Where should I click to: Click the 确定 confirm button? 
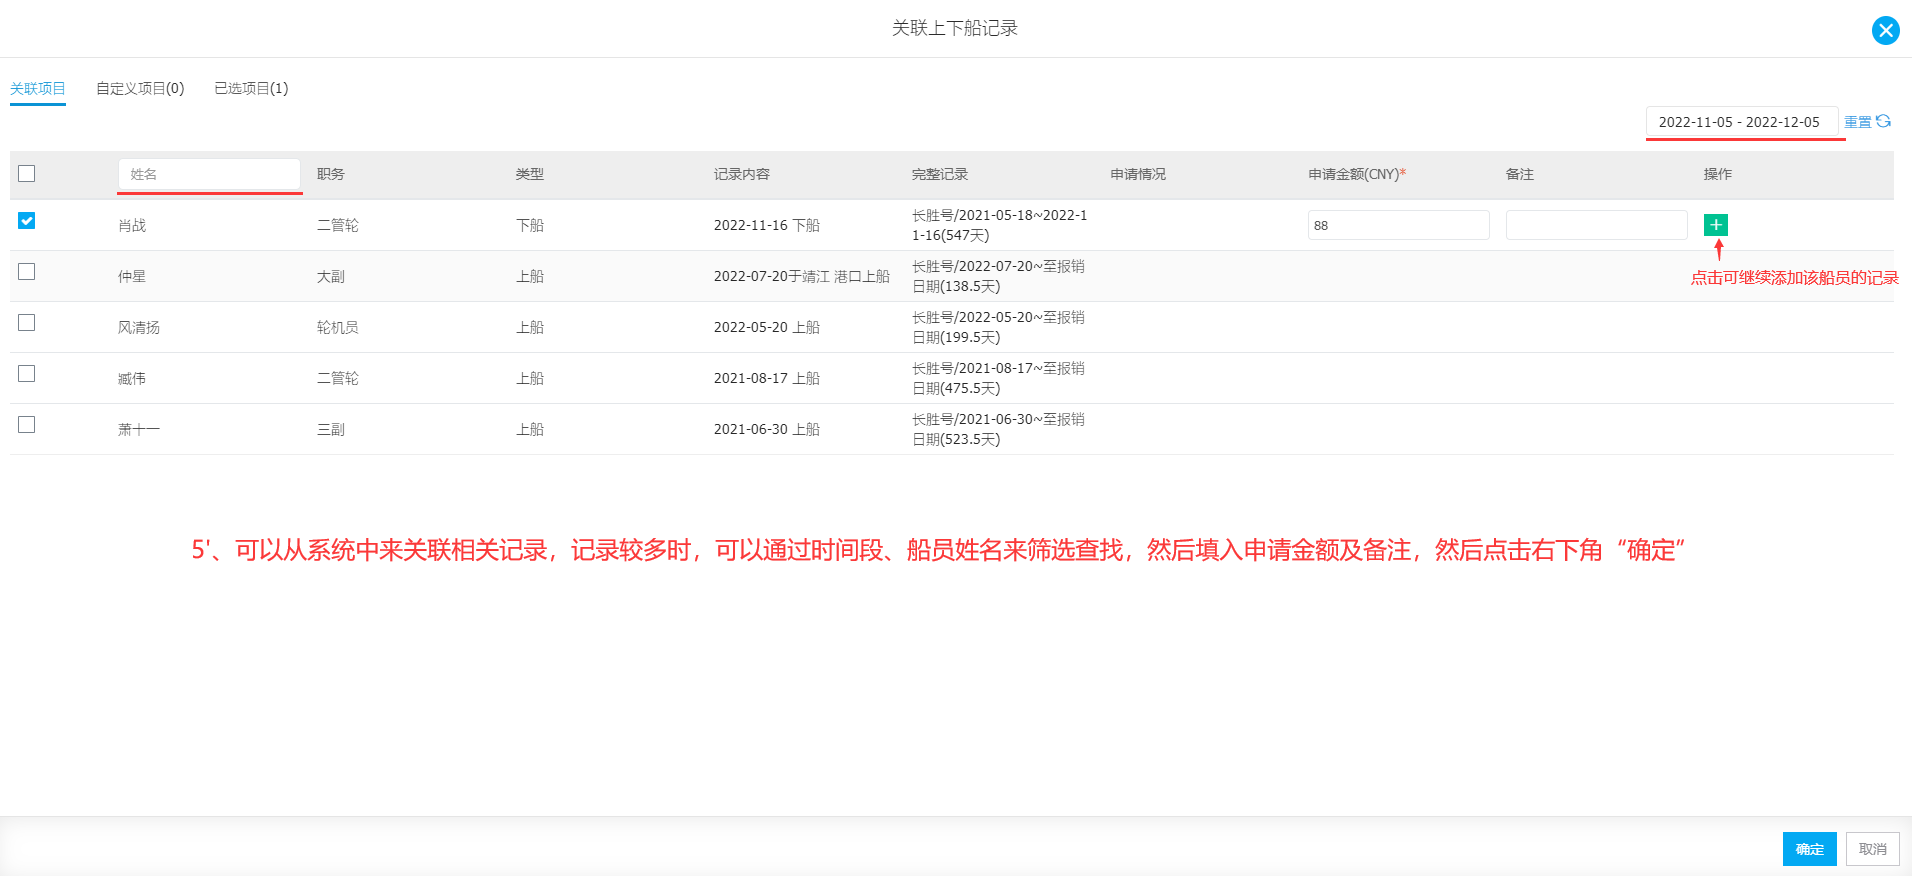coord(1809,849)
